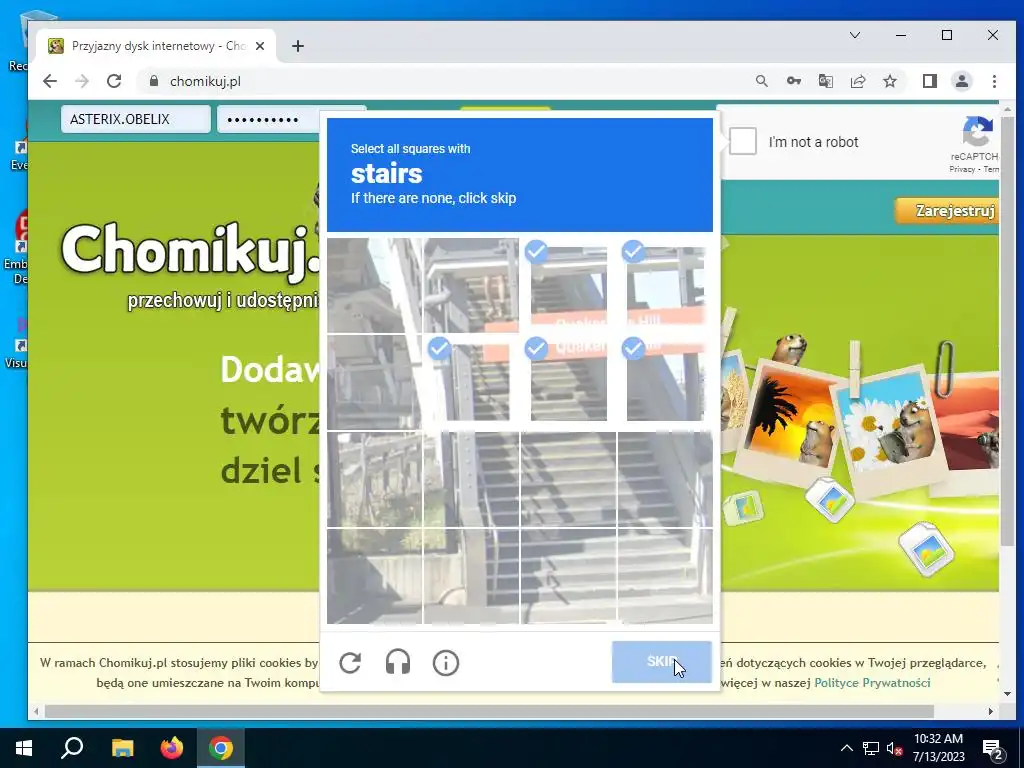Click the browser forward arrow
Screen dimensions: 1024x768
coord(82,81)
